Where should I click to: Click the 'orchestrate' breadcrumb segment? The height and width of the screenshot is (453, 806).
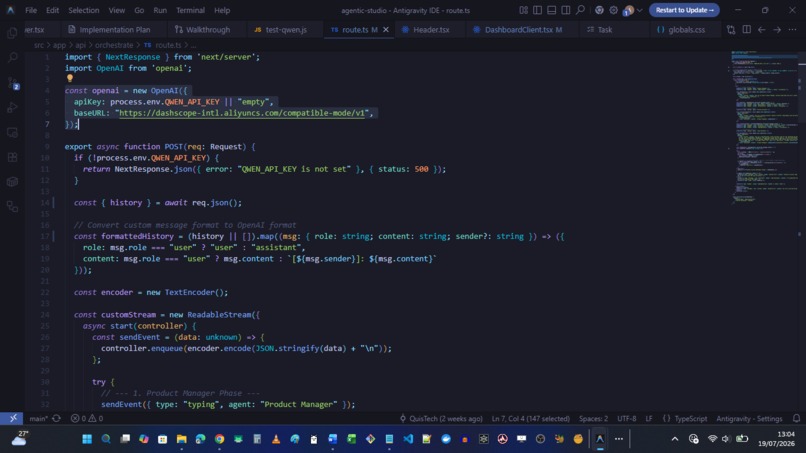(x=114, y=45)
